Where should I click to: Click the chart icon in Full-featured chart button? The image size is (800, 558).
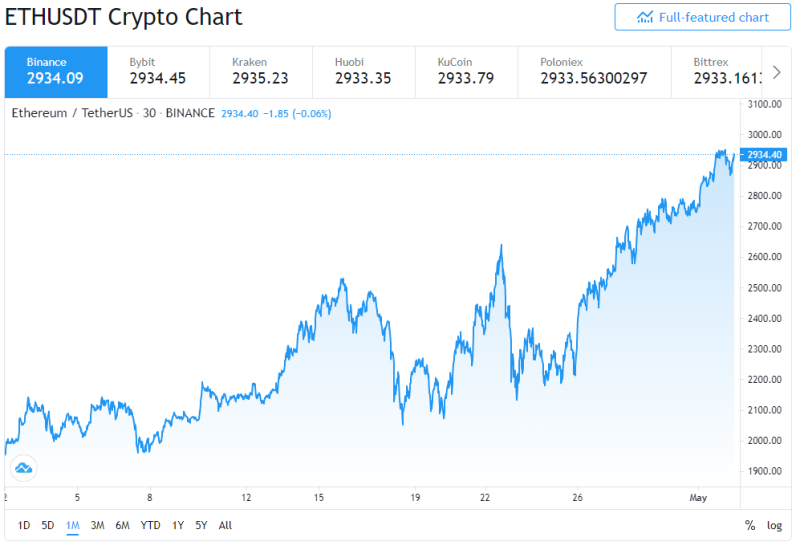[x=644, y=17]
